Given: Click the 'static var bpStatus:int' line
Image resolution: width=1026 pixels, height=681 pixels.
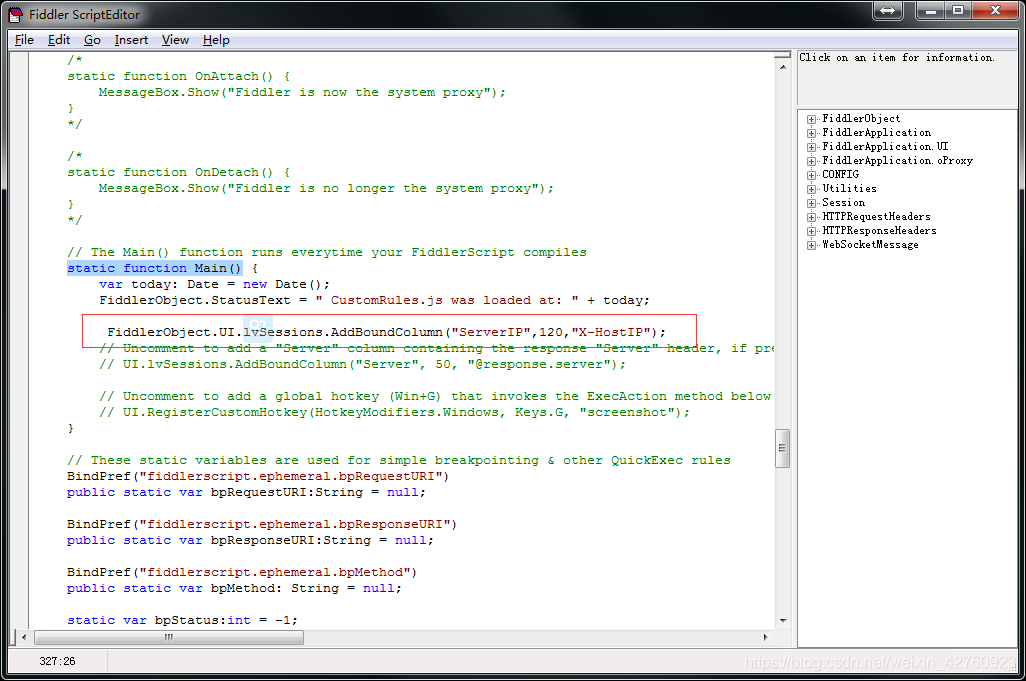Looking at the screenshot, I should (182, 620).
